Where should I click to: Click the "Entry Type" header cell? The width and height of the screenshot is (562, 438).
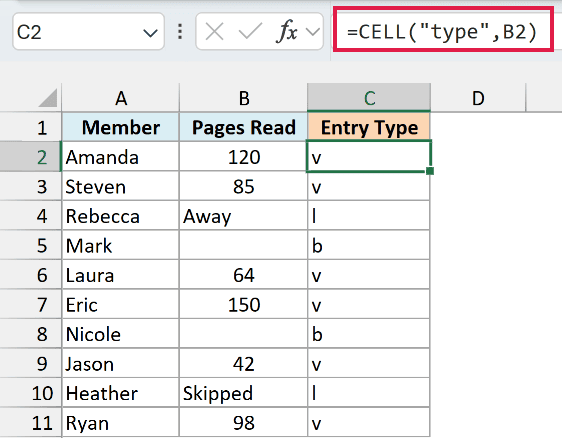(369, 127)
